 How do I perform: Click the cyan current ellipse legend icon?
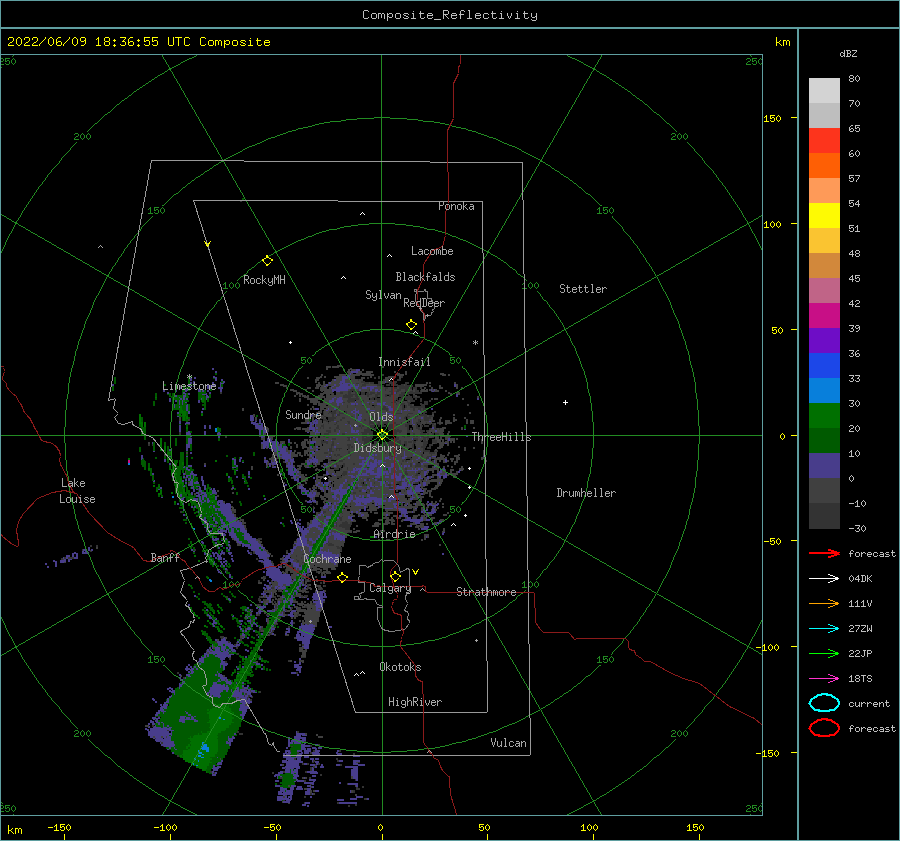coord(824,703)
